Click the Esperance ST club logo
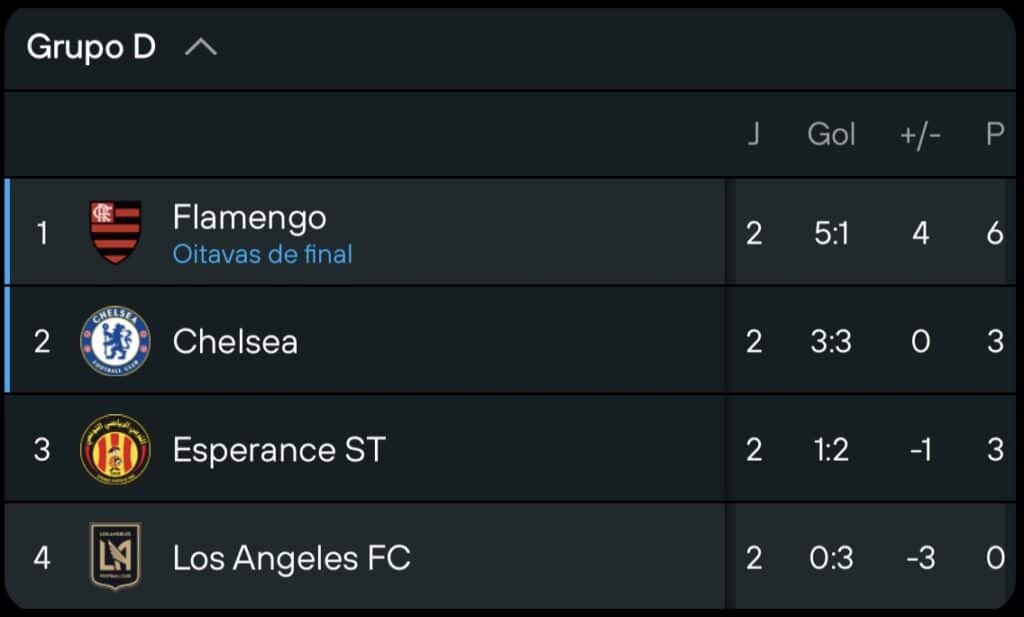The width and height of the screenshot is (1024, 617). click(x=115, y=449)
